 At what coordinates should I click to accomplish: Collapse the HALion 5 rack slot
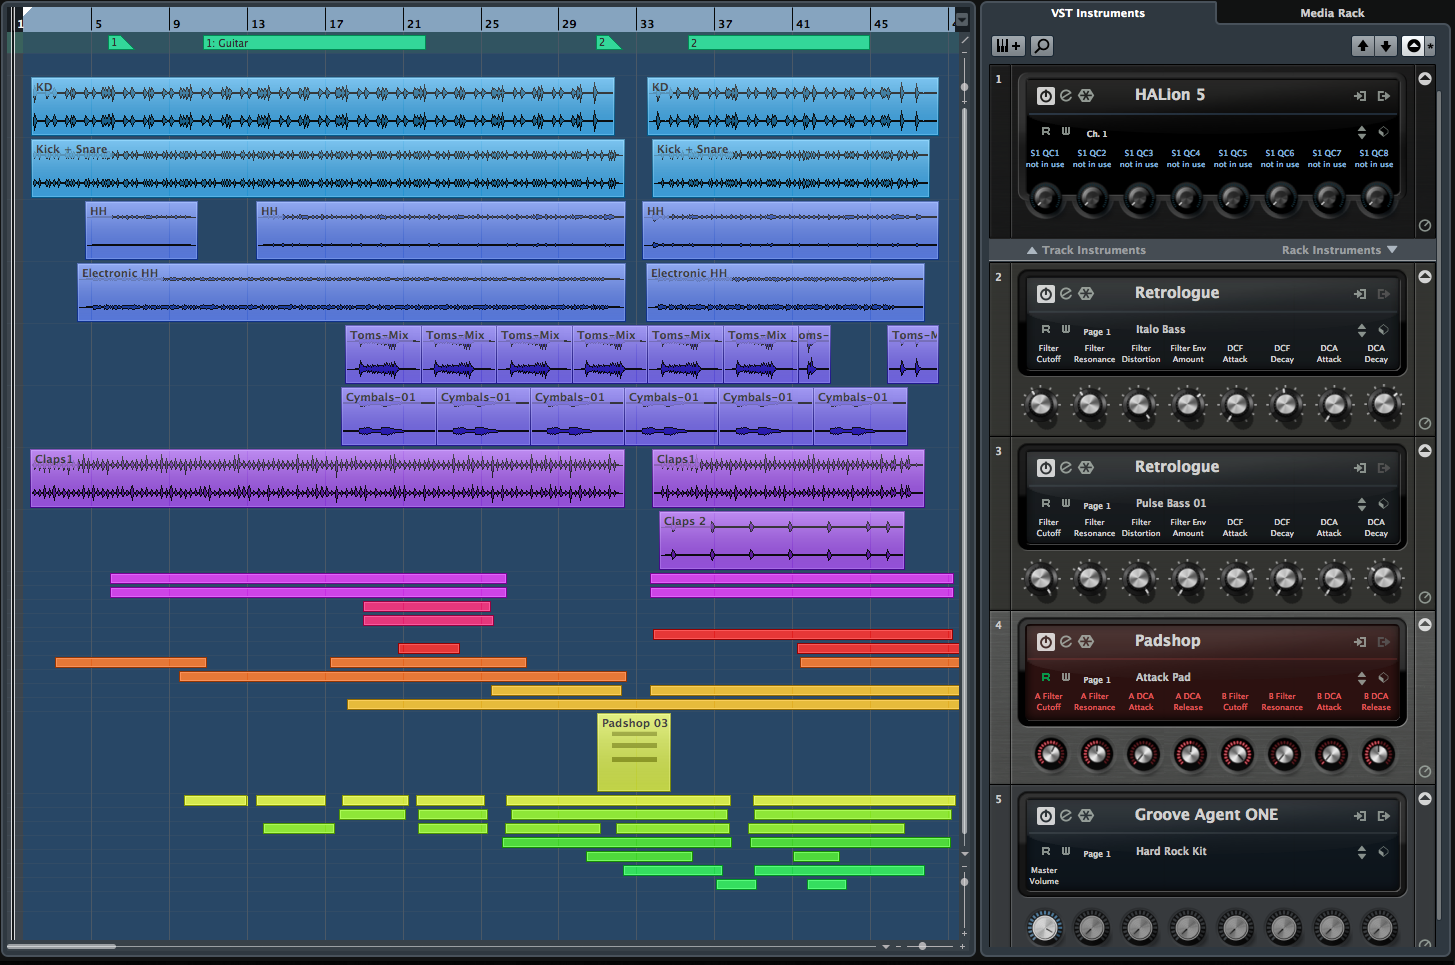[x=1424, y=78]
